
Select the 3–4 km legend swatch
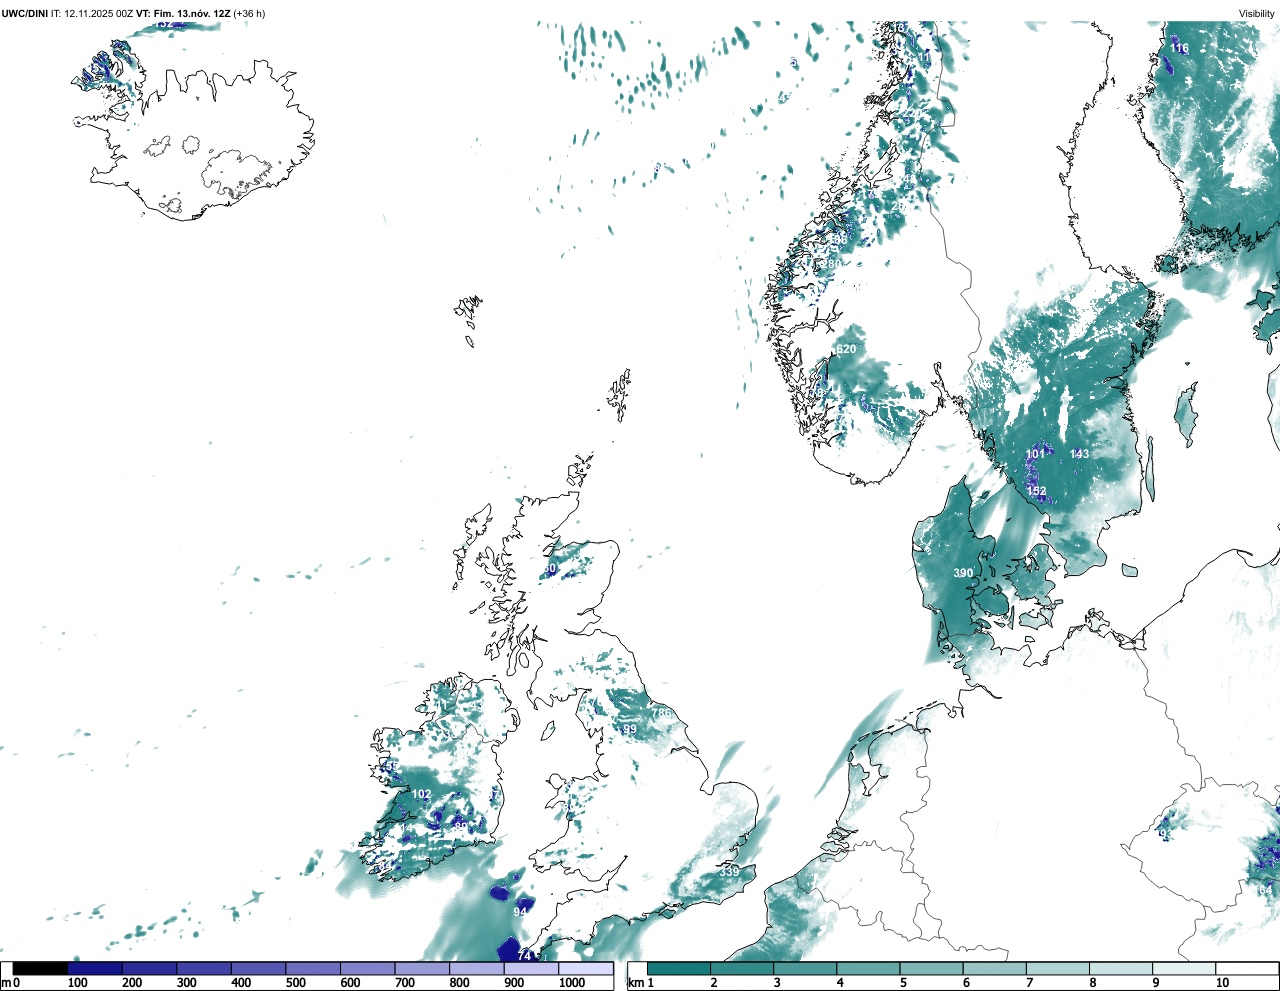(805, 968)
